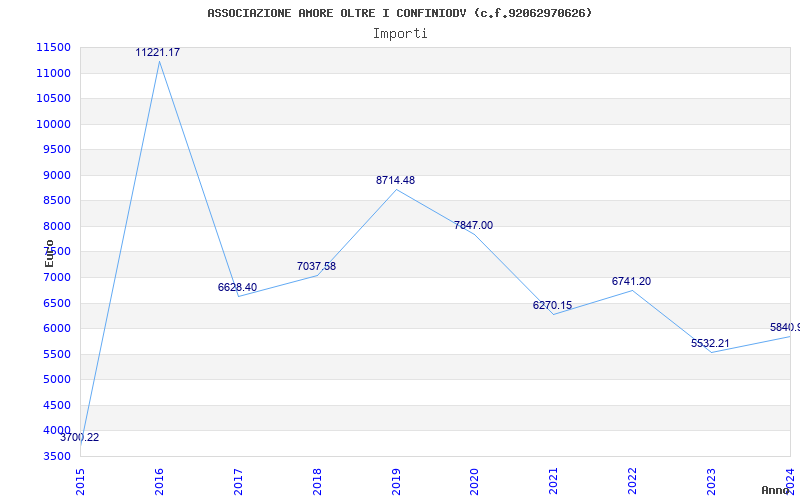The width and height of the screenshot is (800, 500).
Task: Click the data label 5532.21
Action: 710,343
